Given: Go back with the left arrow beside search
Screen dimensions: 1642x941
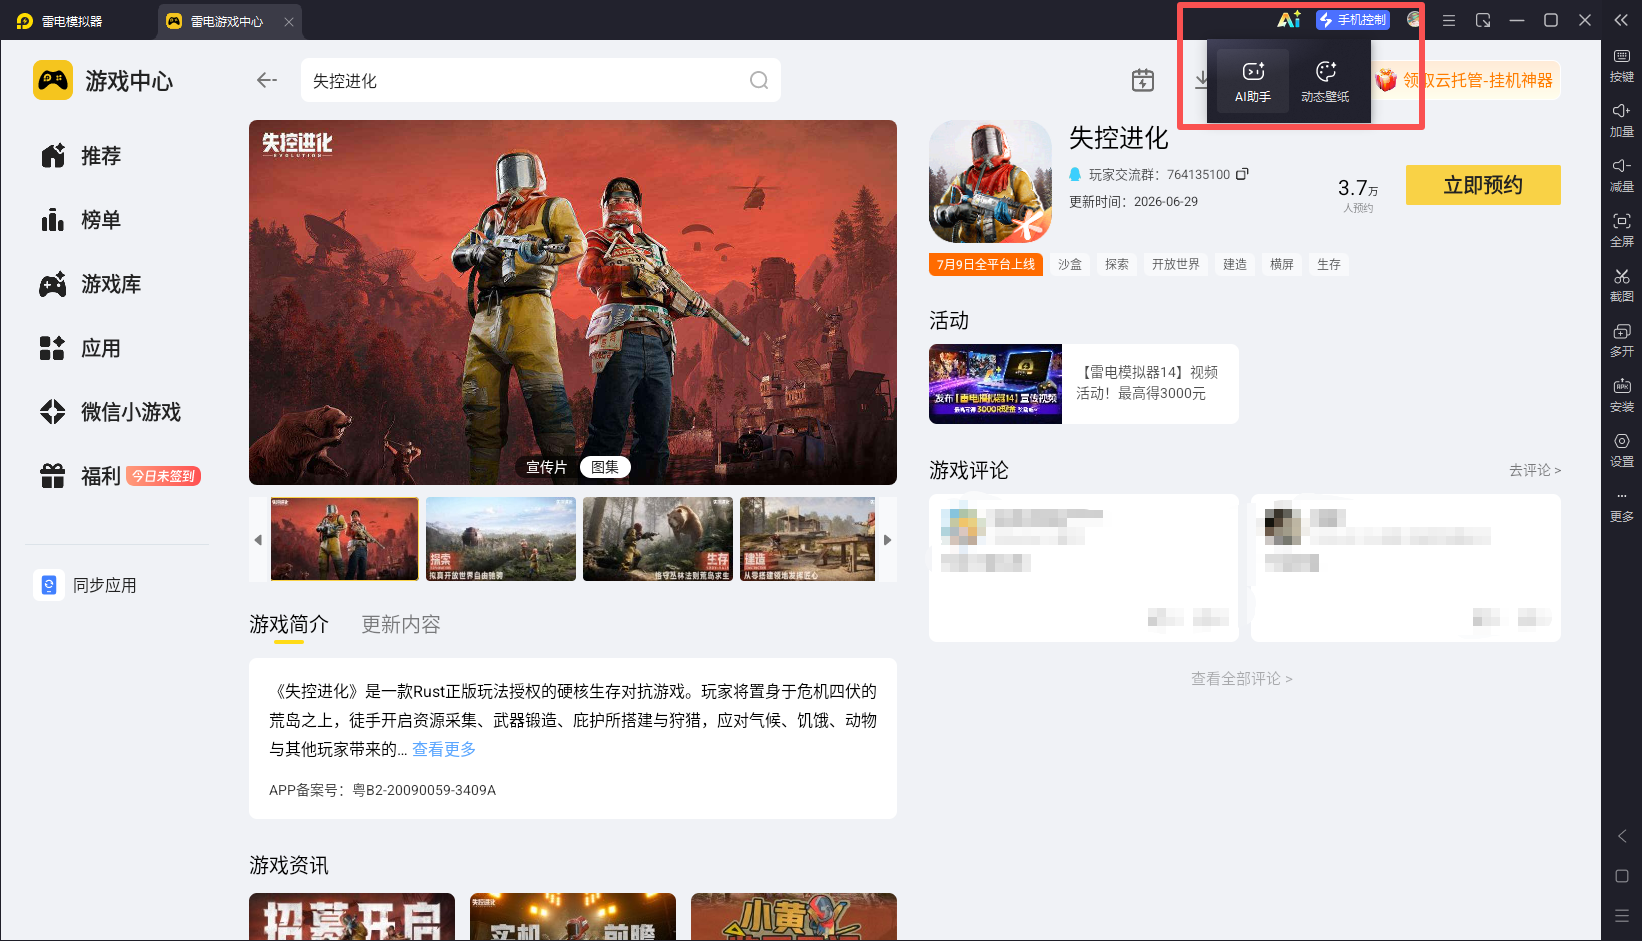Looking at the screenshot, I should pyautogui.click(x=266, y=80).
